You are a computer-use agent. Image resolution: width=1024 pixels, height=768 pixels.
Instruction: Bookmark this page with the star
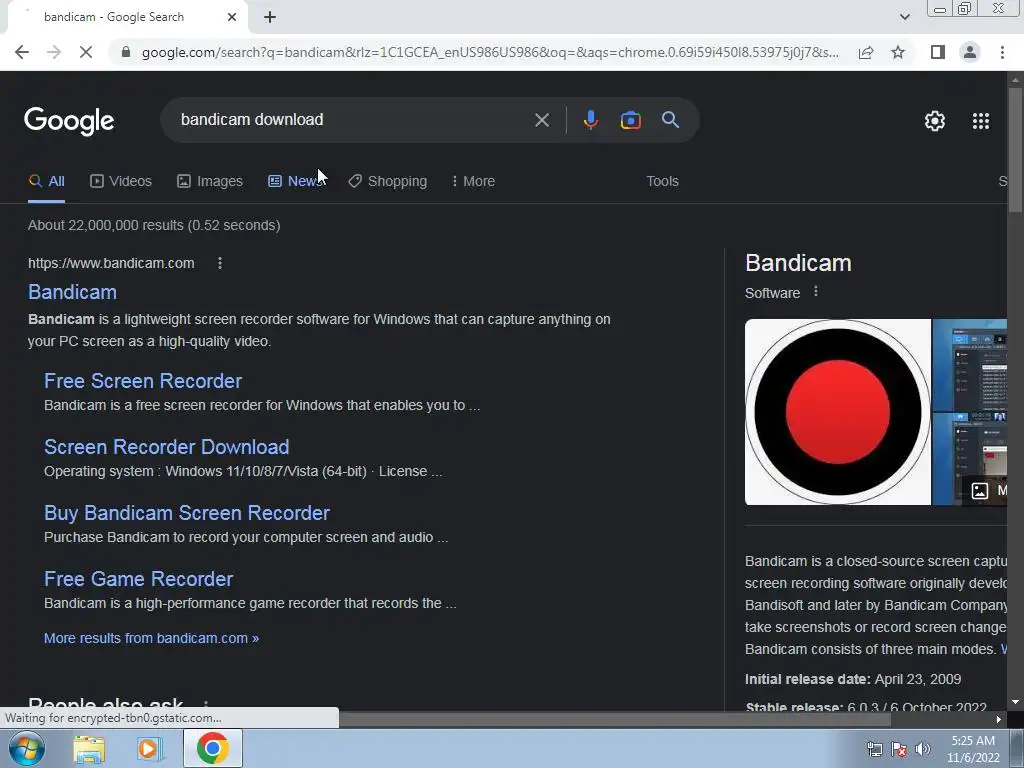click(x=898, y=52)
